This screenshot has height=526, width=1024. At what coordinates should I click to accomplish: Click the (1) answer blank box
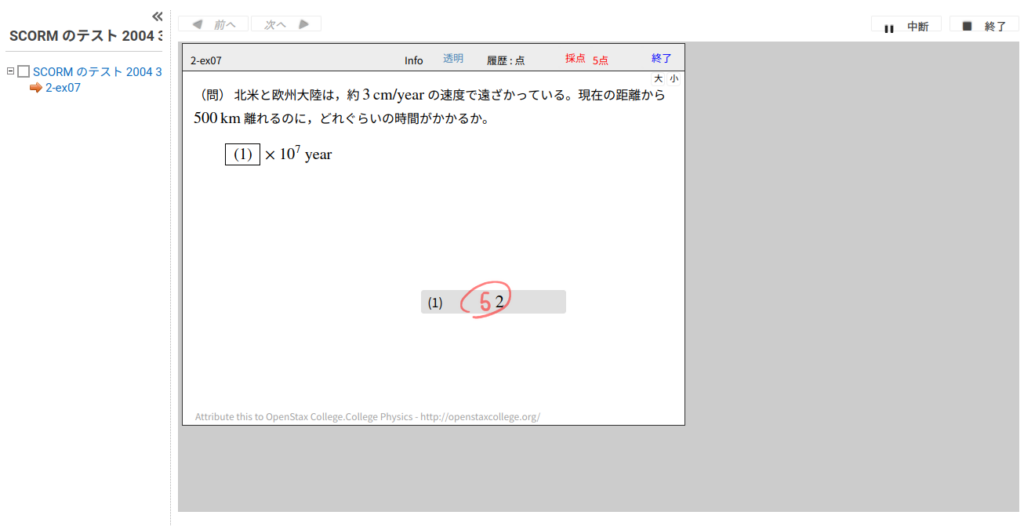pyautogui.click(x=242, y=154)
